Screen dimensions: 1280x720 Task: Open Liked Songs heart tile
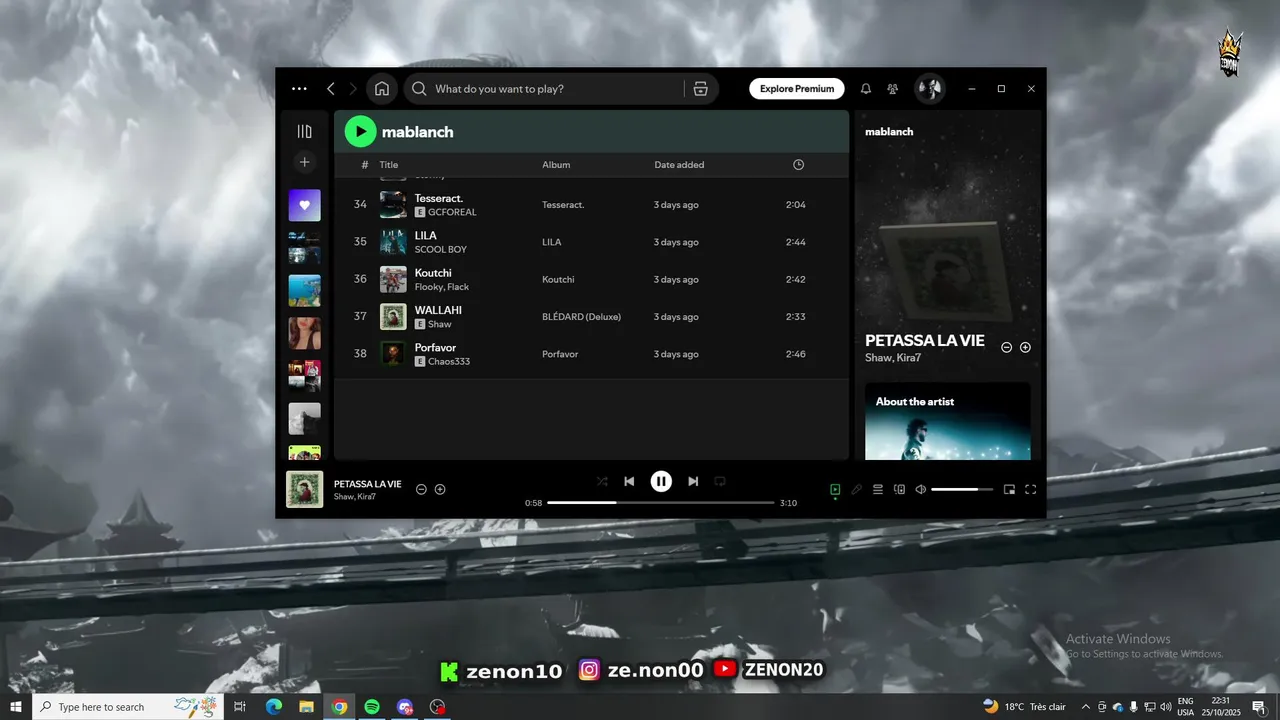(305, 205)
